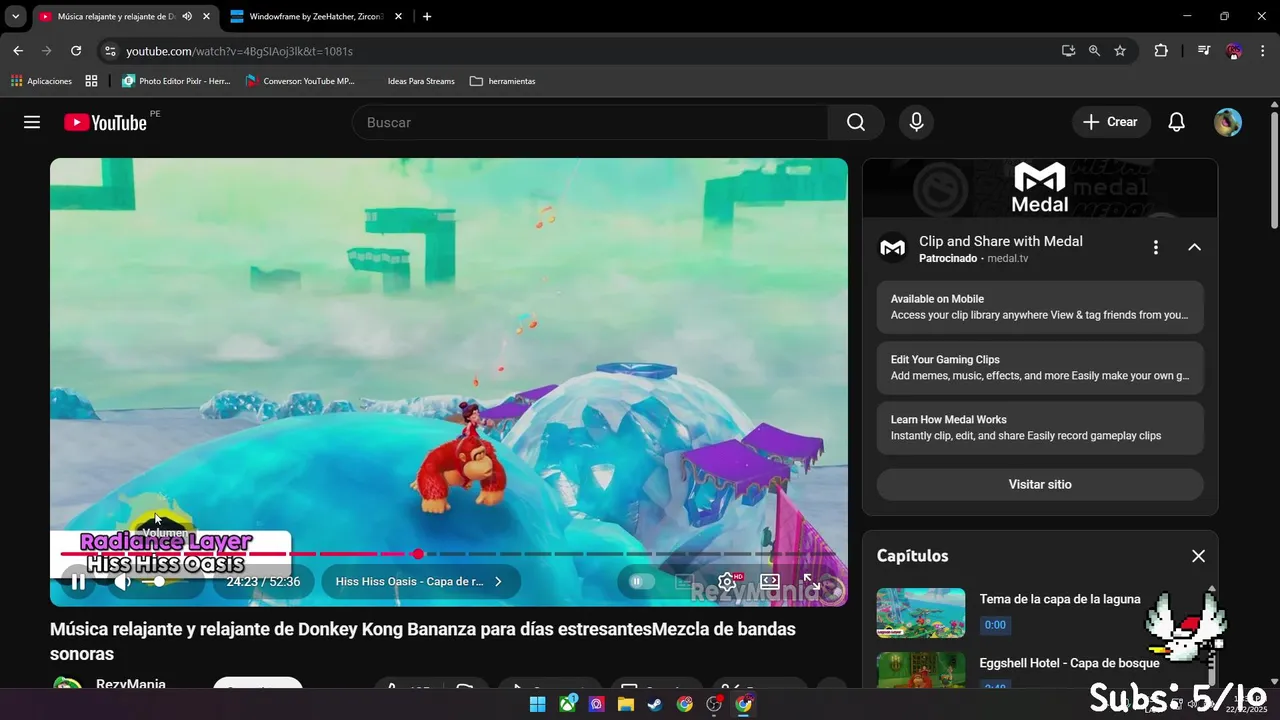Toggle subtitles button in player
This screenshot has height=720, width=1280.
[x=684, y=581]
